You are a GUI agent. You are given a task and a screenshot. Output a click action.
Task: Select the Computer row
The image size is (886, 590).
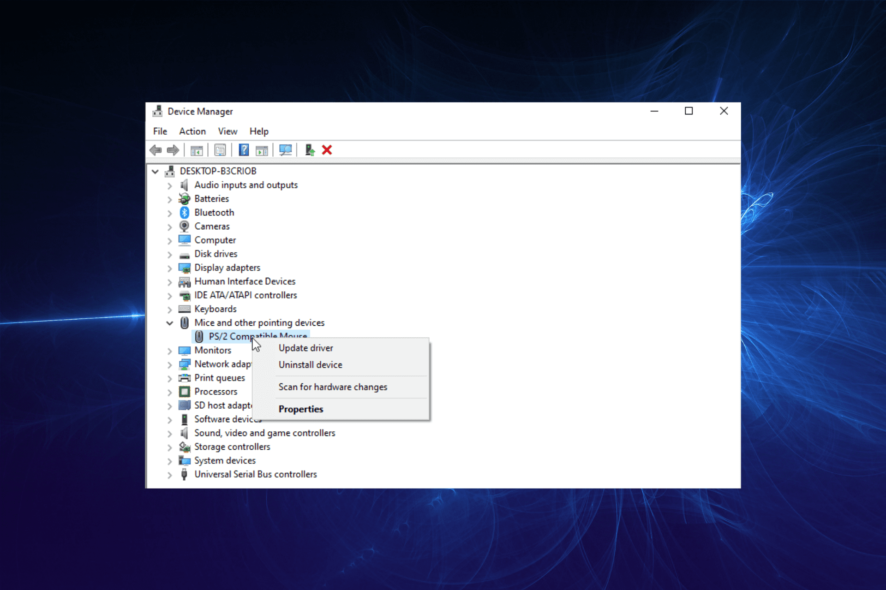click(x=215, y=240)
